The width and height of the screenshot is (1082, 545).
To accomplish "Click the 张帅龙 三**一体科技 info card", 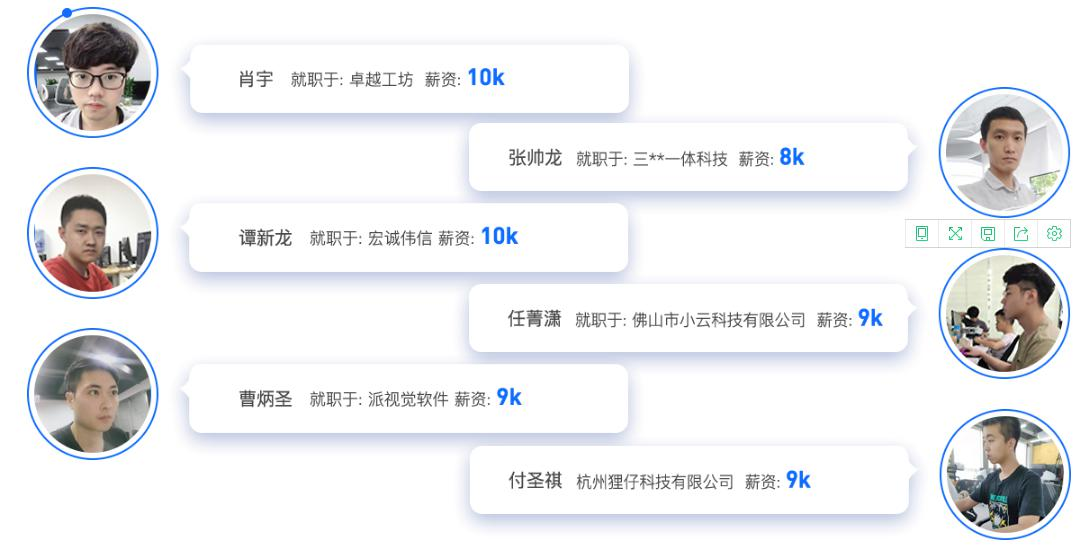I will click(688, 157).
